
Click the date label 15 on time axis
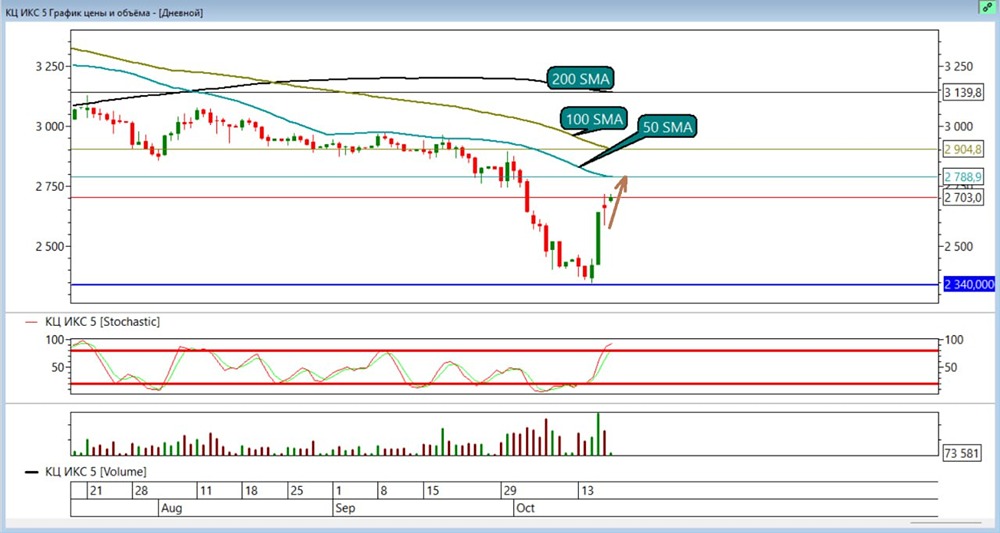pyautogui.click(x=433, y=491)
